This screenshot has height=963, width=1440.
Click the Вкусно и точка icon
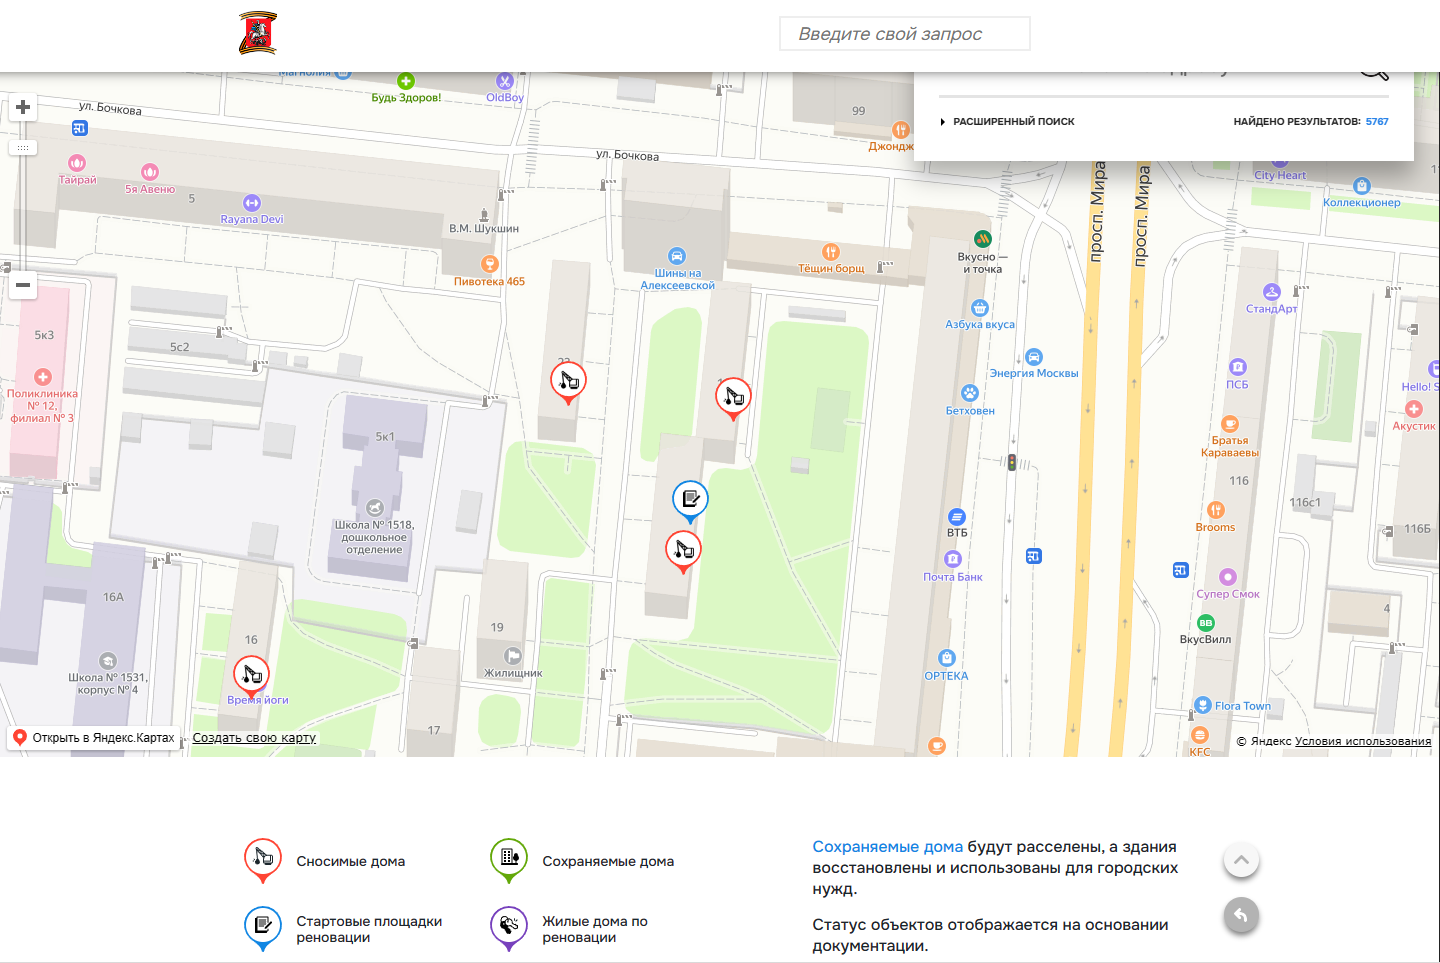(x=983, y=239)
